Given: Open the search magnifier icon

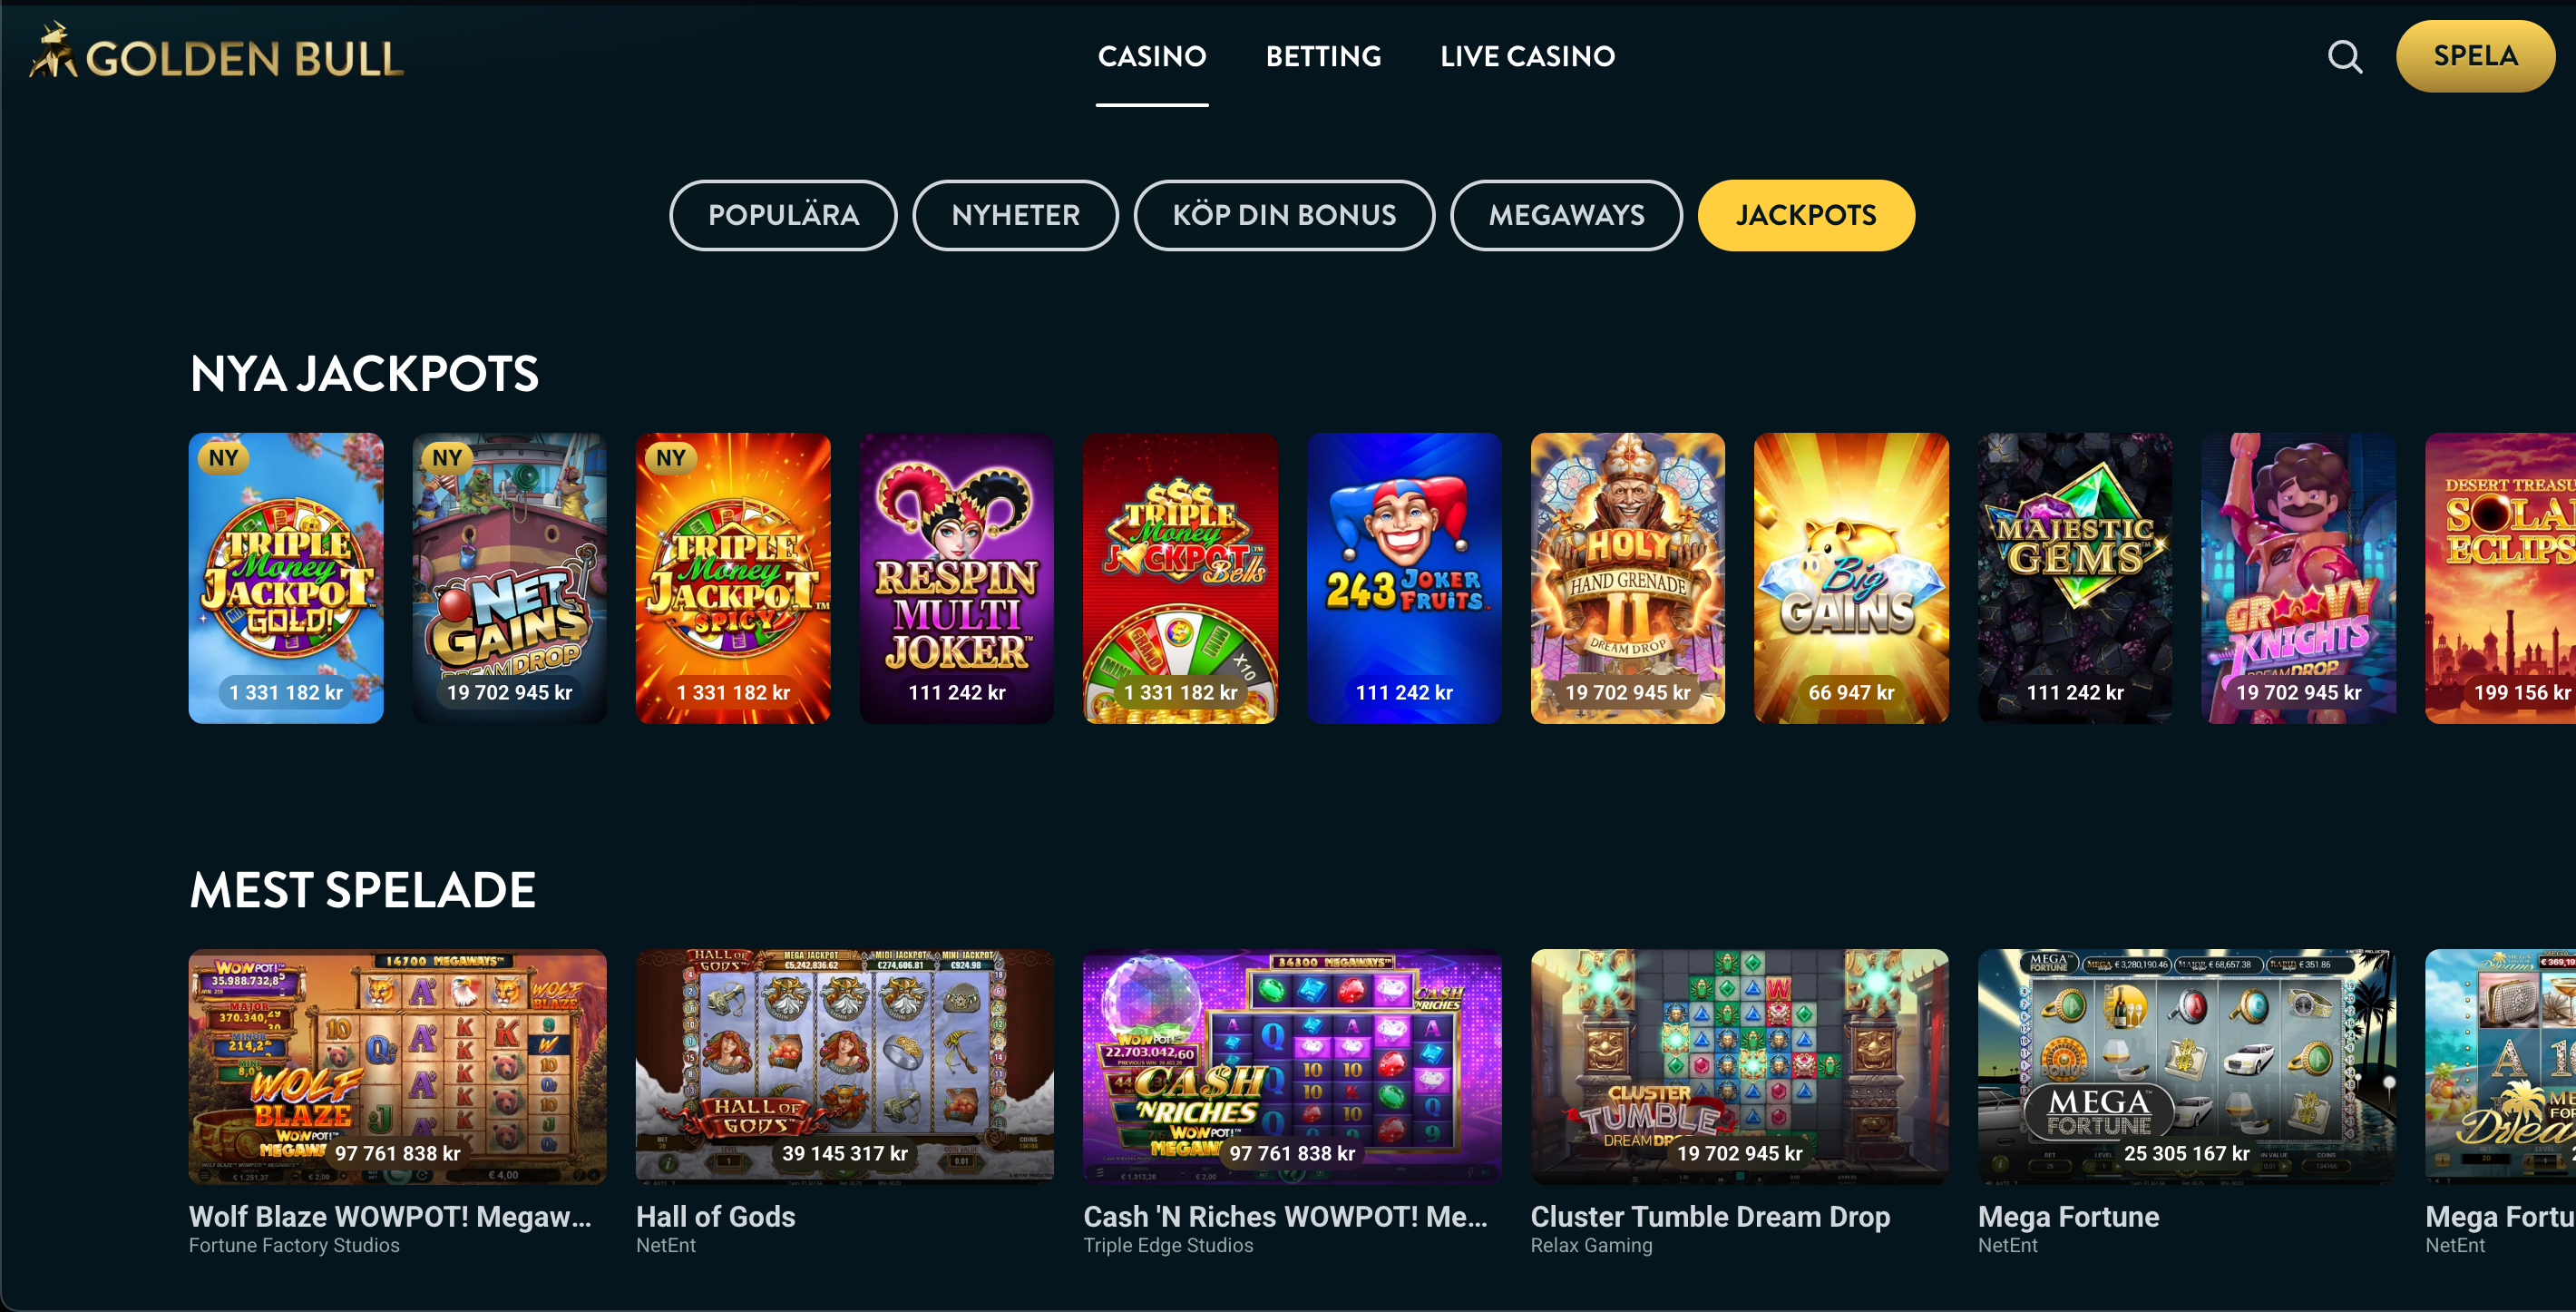Looking at the screenshot, I should click(2344, 57).
